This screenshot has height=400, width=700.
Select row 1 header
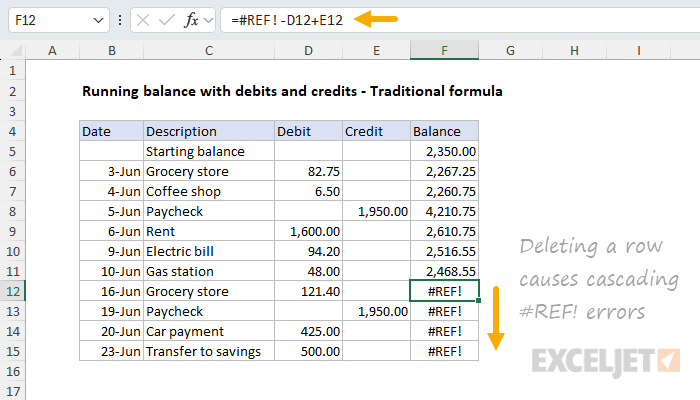(12, 71)
